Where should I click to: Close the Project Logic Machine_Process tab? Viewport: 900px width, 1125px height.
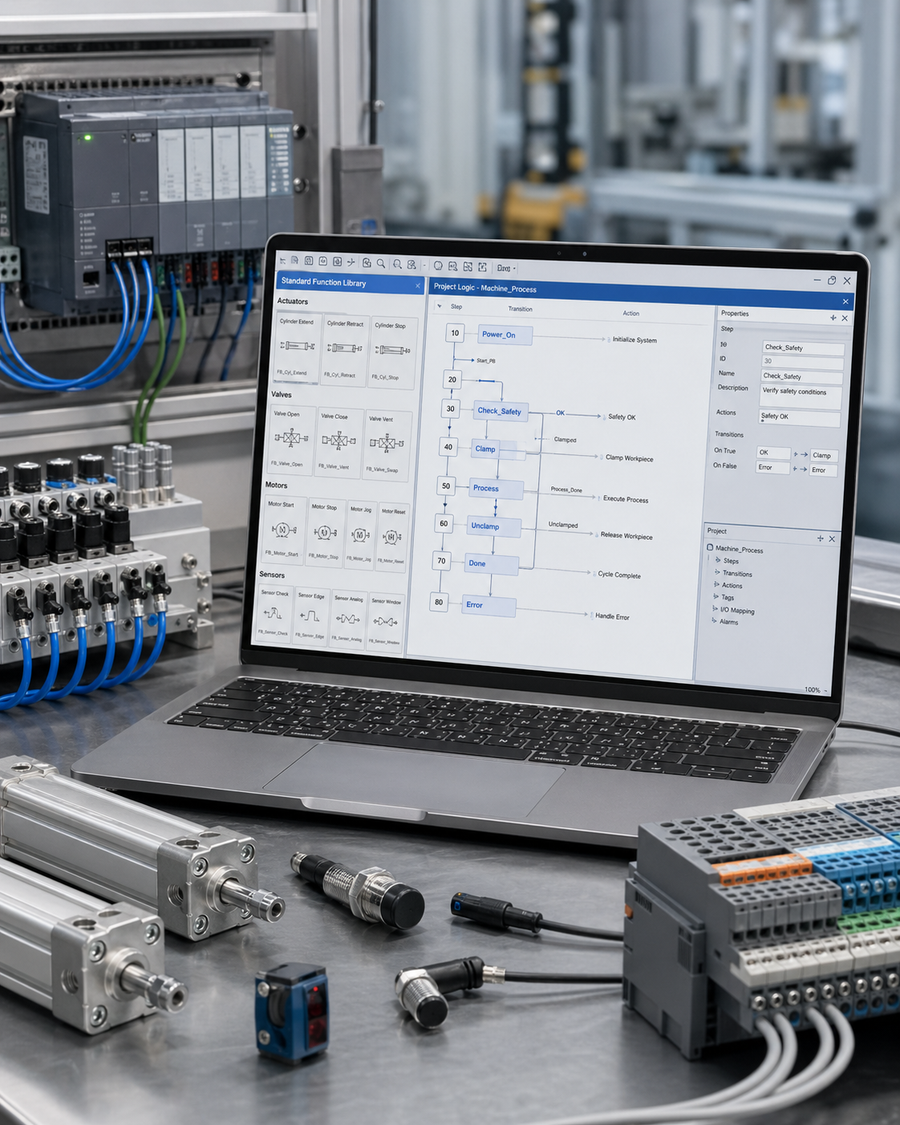click(845, 301)
